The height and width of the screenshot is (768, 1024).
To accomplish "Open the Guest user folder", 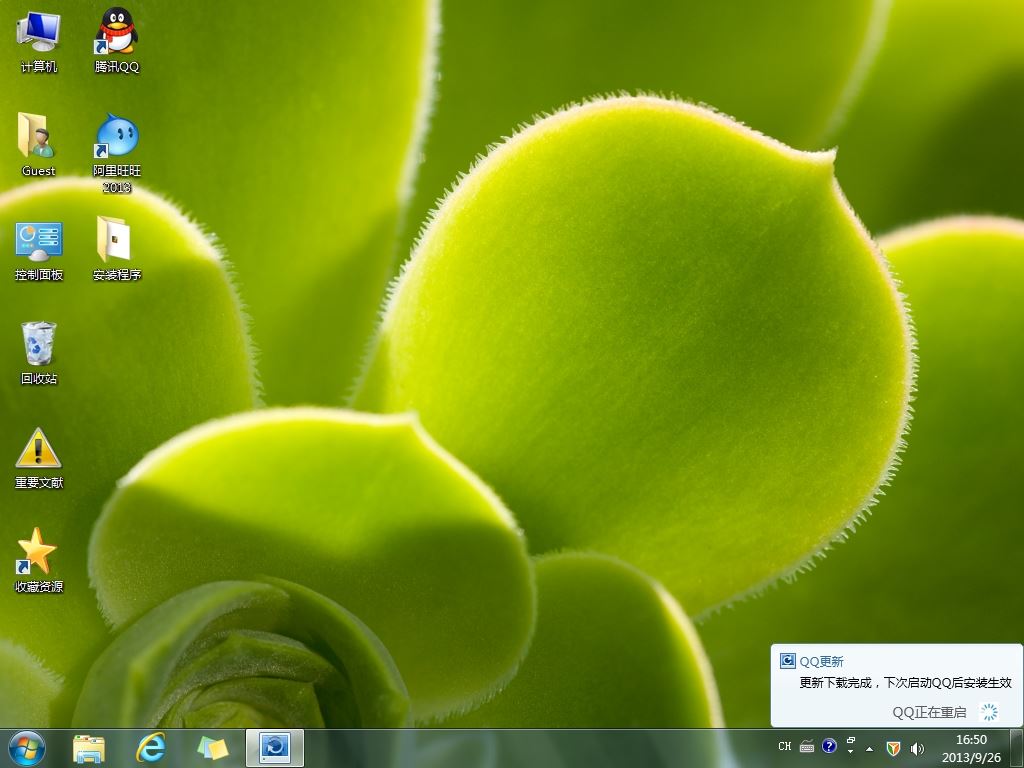I will (39, 145).
